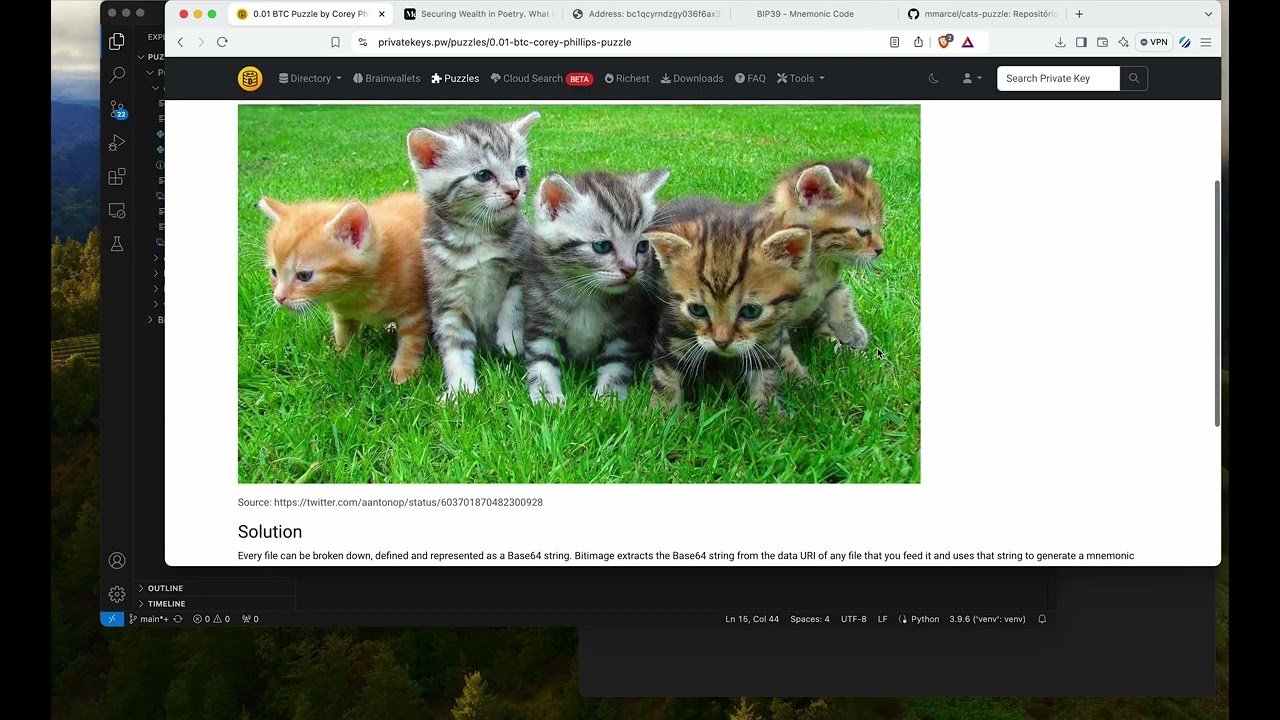Open Puzzles page
1280x720 pixels.
coord(455,78)
